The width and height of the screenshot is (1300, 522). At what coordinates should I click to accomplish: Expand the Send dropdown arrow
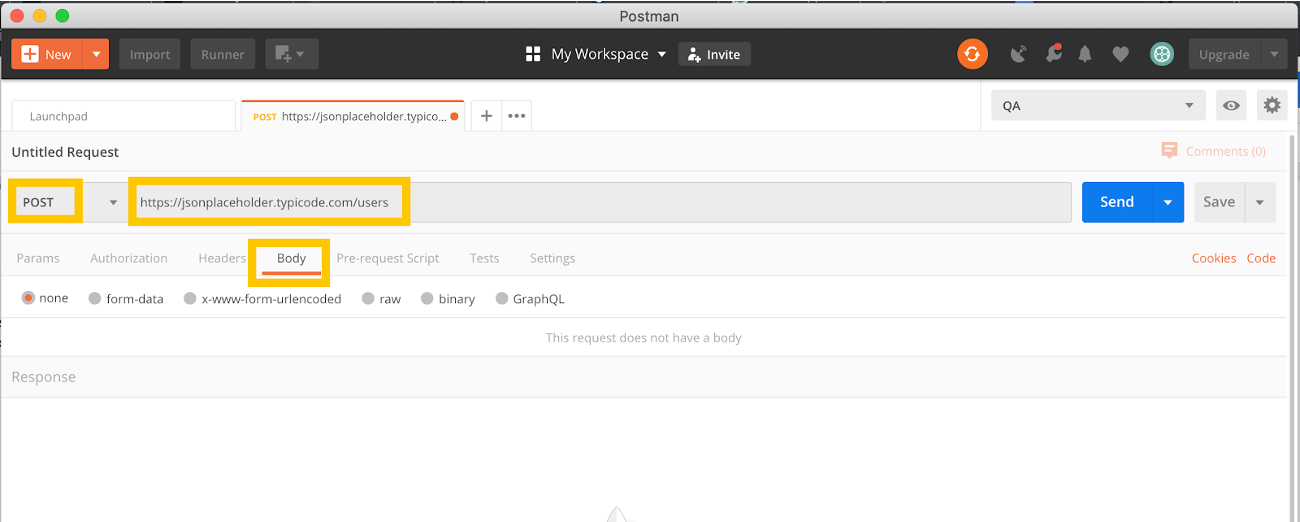[1168, 202]
